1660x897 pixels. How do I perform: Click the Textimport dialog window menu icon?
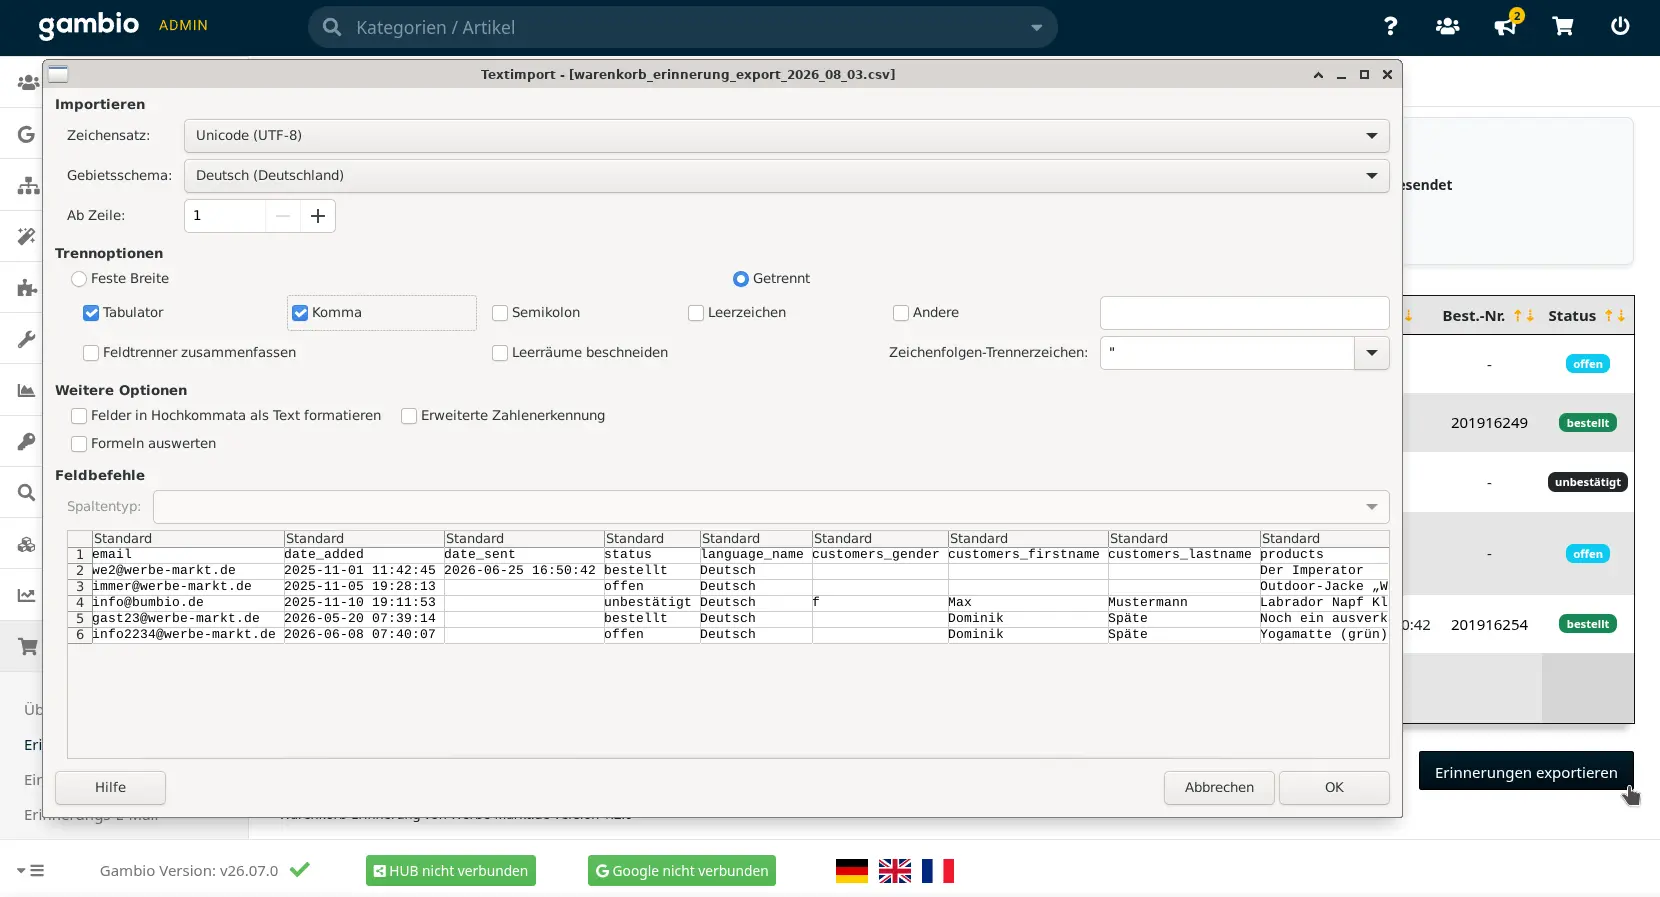coord(58,74)
